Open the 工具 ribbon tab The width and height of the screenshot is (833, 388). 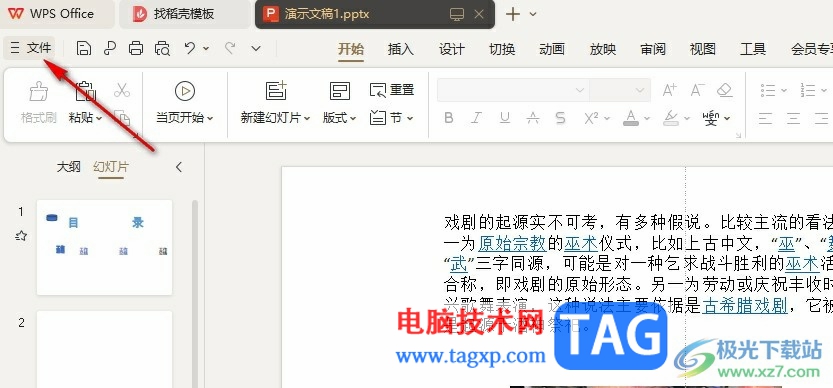(x=753, y=49)
